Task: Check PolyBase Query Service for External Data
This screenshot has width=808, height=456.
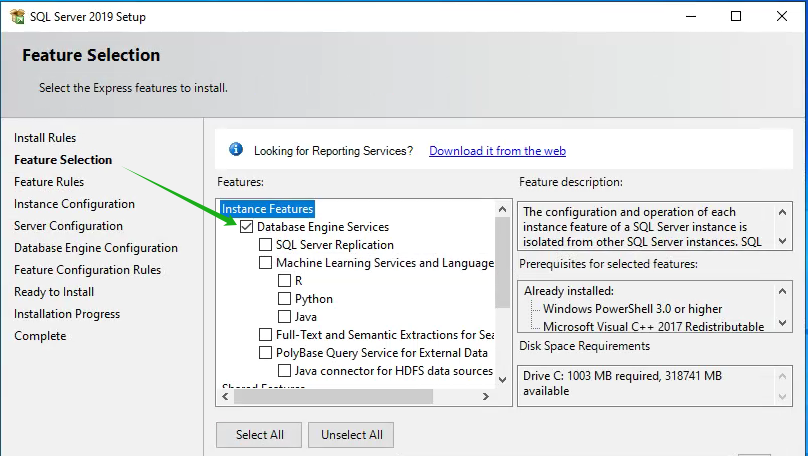Action: coord(265,353)
